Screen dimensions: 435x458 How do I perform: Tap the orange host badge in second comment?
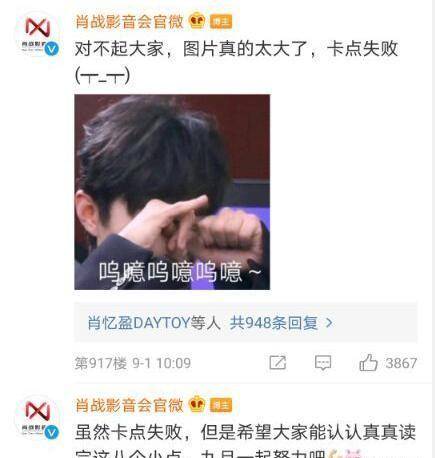221,405
